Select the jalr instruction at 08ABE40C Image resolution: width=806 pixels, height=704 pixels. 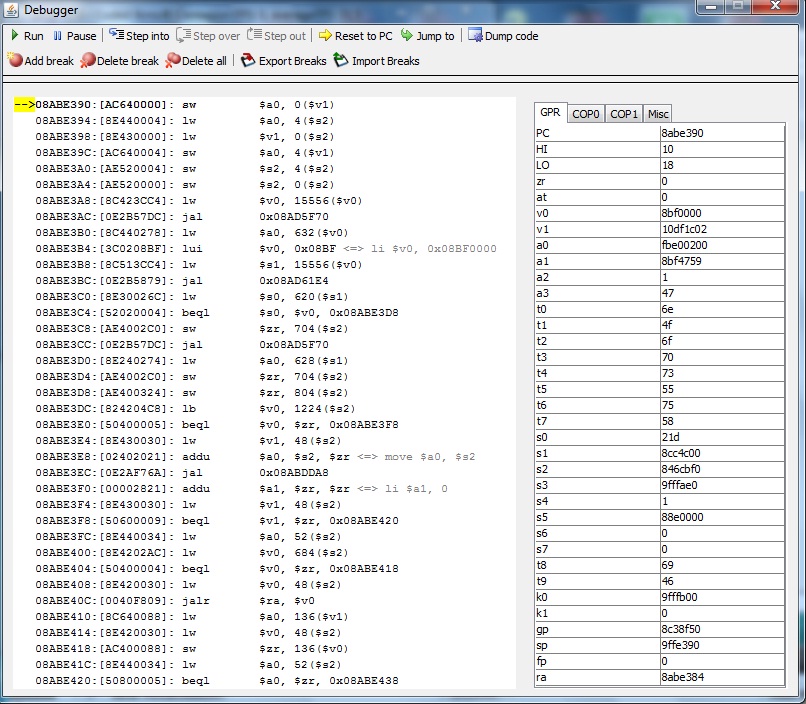pos(200,600)
